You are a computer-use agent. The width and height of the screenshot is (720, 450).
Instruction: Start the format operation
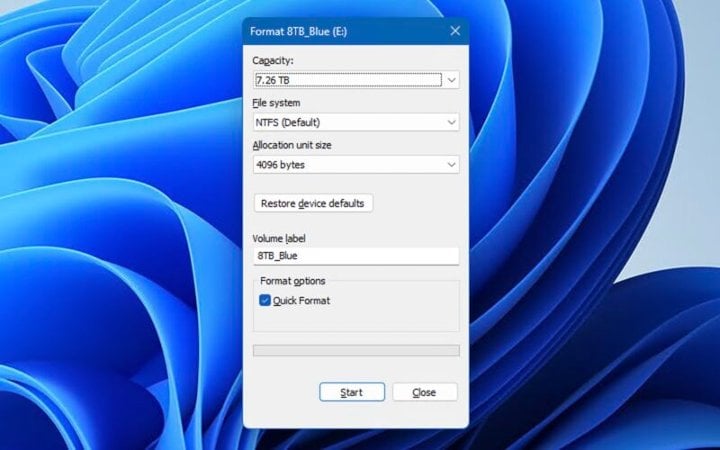pyautogui.click(x=352, y=392)
